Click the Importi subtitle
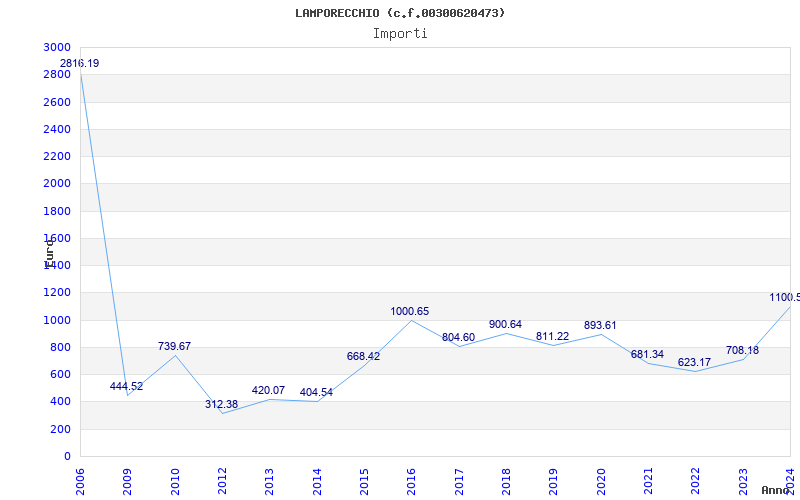The width and height of the screenshot is (800, 500). click(400, 34)
